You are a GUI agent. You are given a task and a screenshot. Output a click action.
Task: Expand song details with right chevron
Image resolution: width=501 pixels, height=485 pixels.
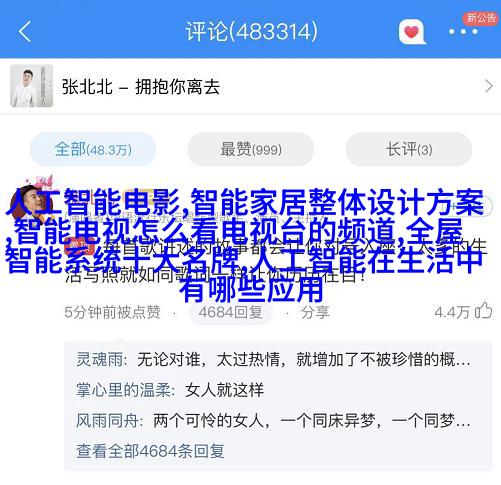click(489, 86)
